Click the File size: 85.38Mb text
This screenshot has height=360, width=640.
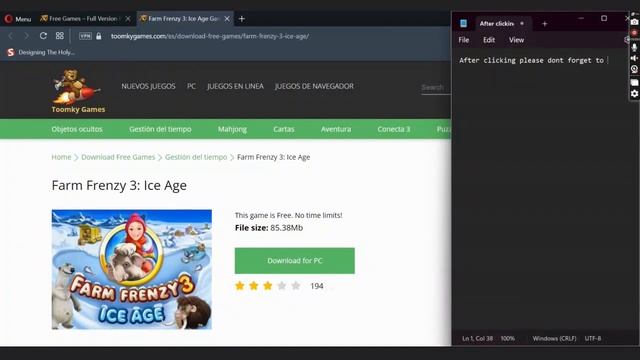pos(269,228)
